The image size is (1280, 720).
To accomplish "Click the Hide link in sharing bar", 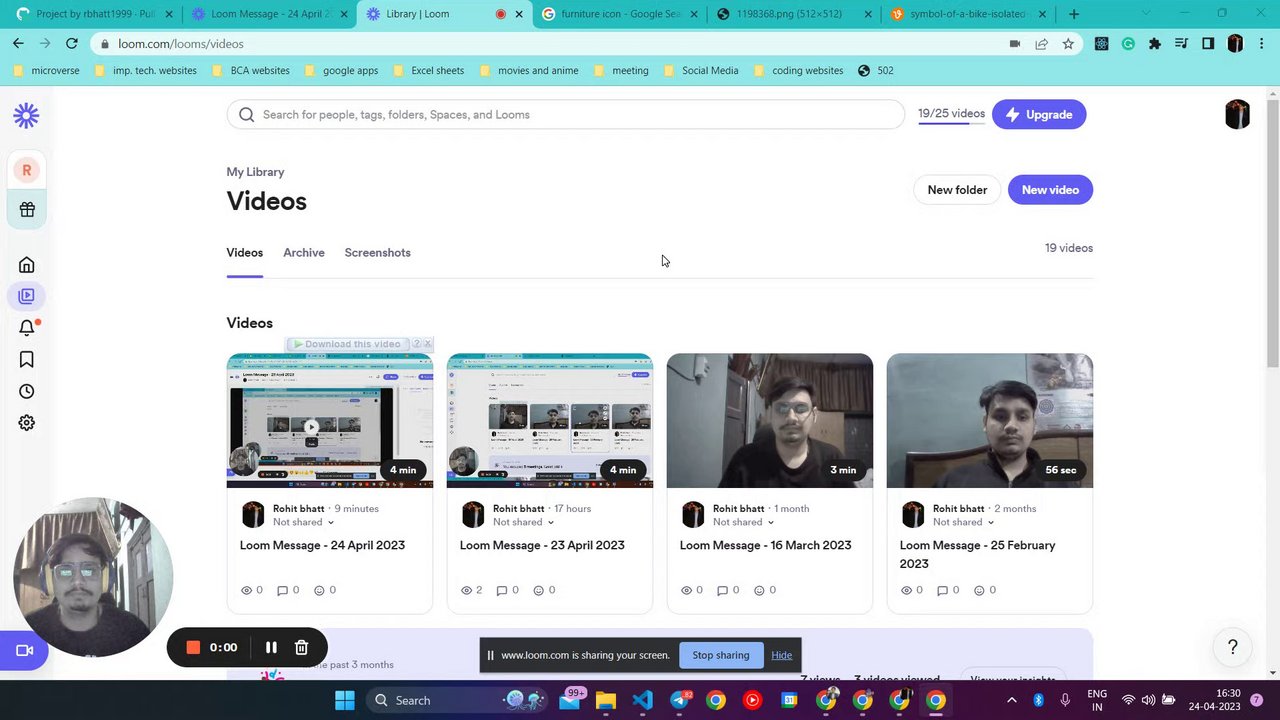I will tap(781, 656).
